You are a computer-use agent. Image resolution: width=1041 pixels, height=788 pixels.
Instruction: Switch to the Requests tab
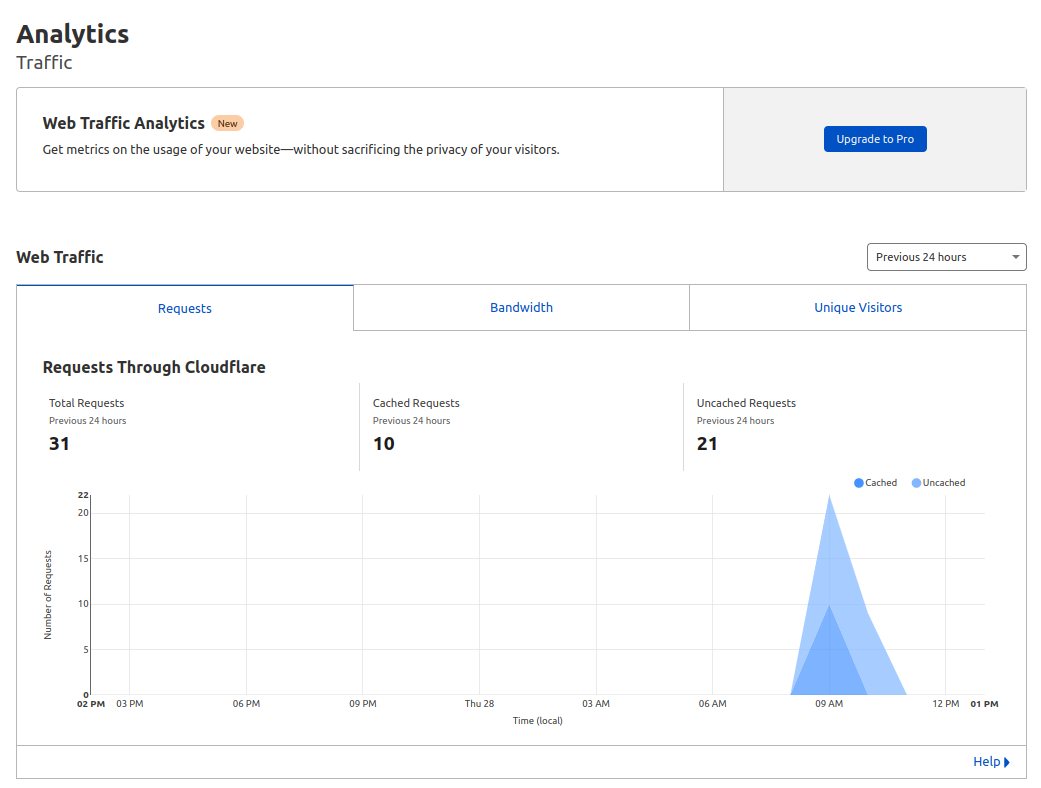tap(185, 308)
